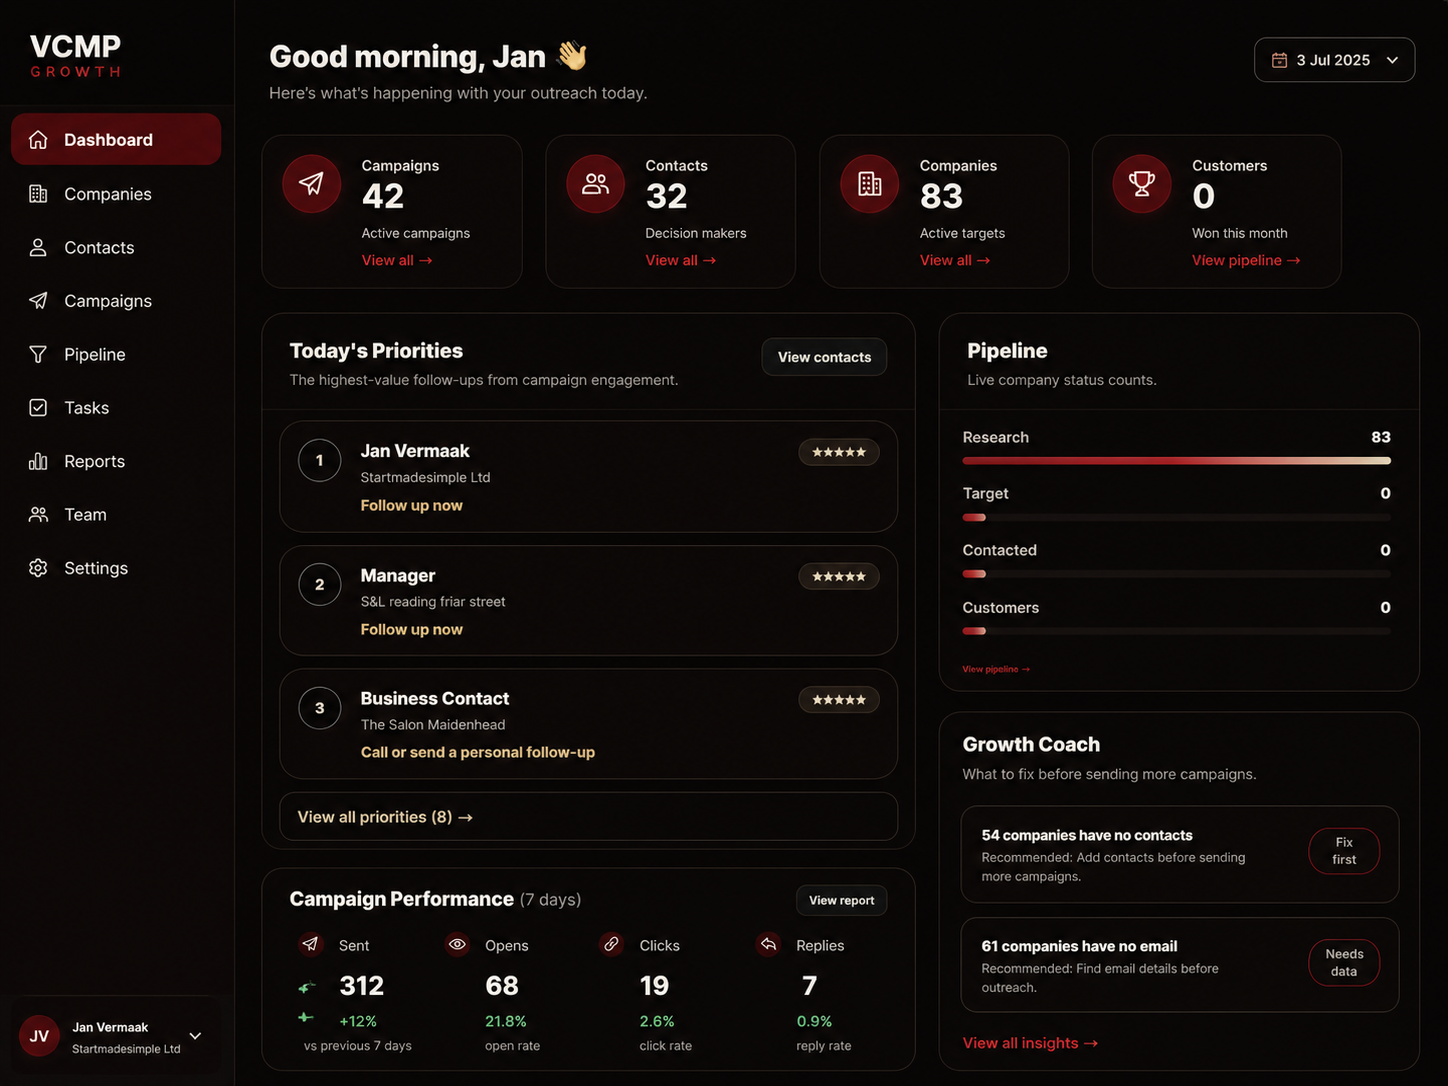Image resolution: width=1448 pixels, height=1086 pixels.
Task: Click the Reports bar-chart icon in sidebar
Action: 38,461
